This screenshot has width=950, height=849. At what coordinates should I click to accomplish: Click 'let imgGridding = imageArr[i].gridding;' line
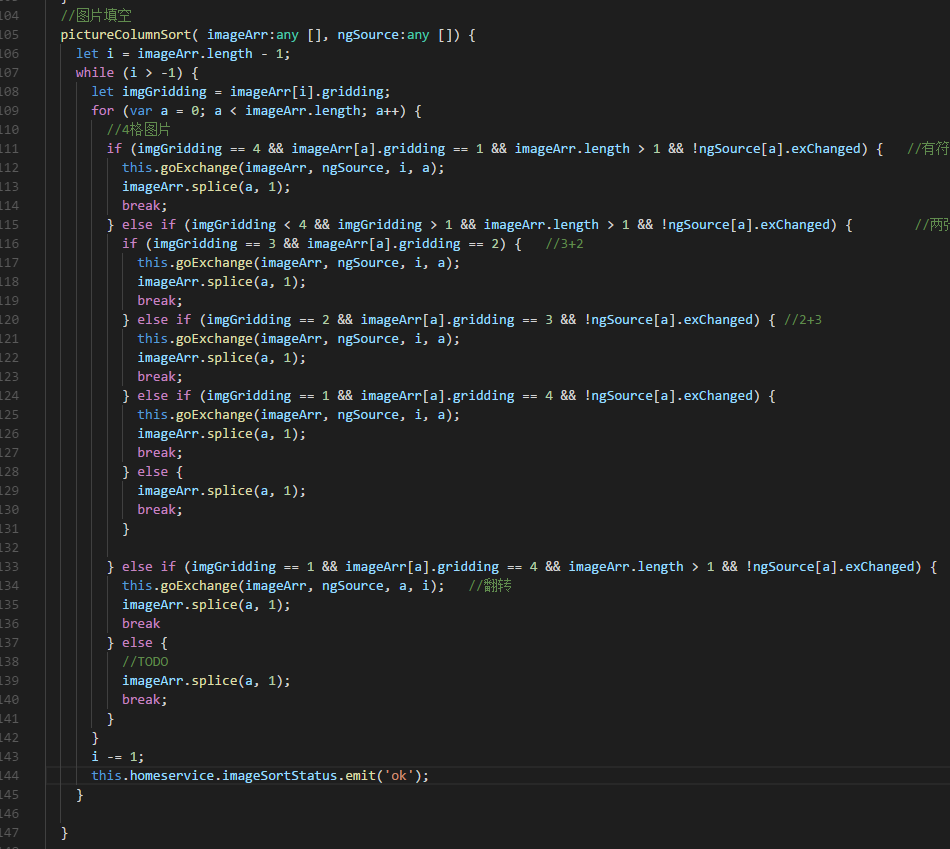[x=241, y=92]
